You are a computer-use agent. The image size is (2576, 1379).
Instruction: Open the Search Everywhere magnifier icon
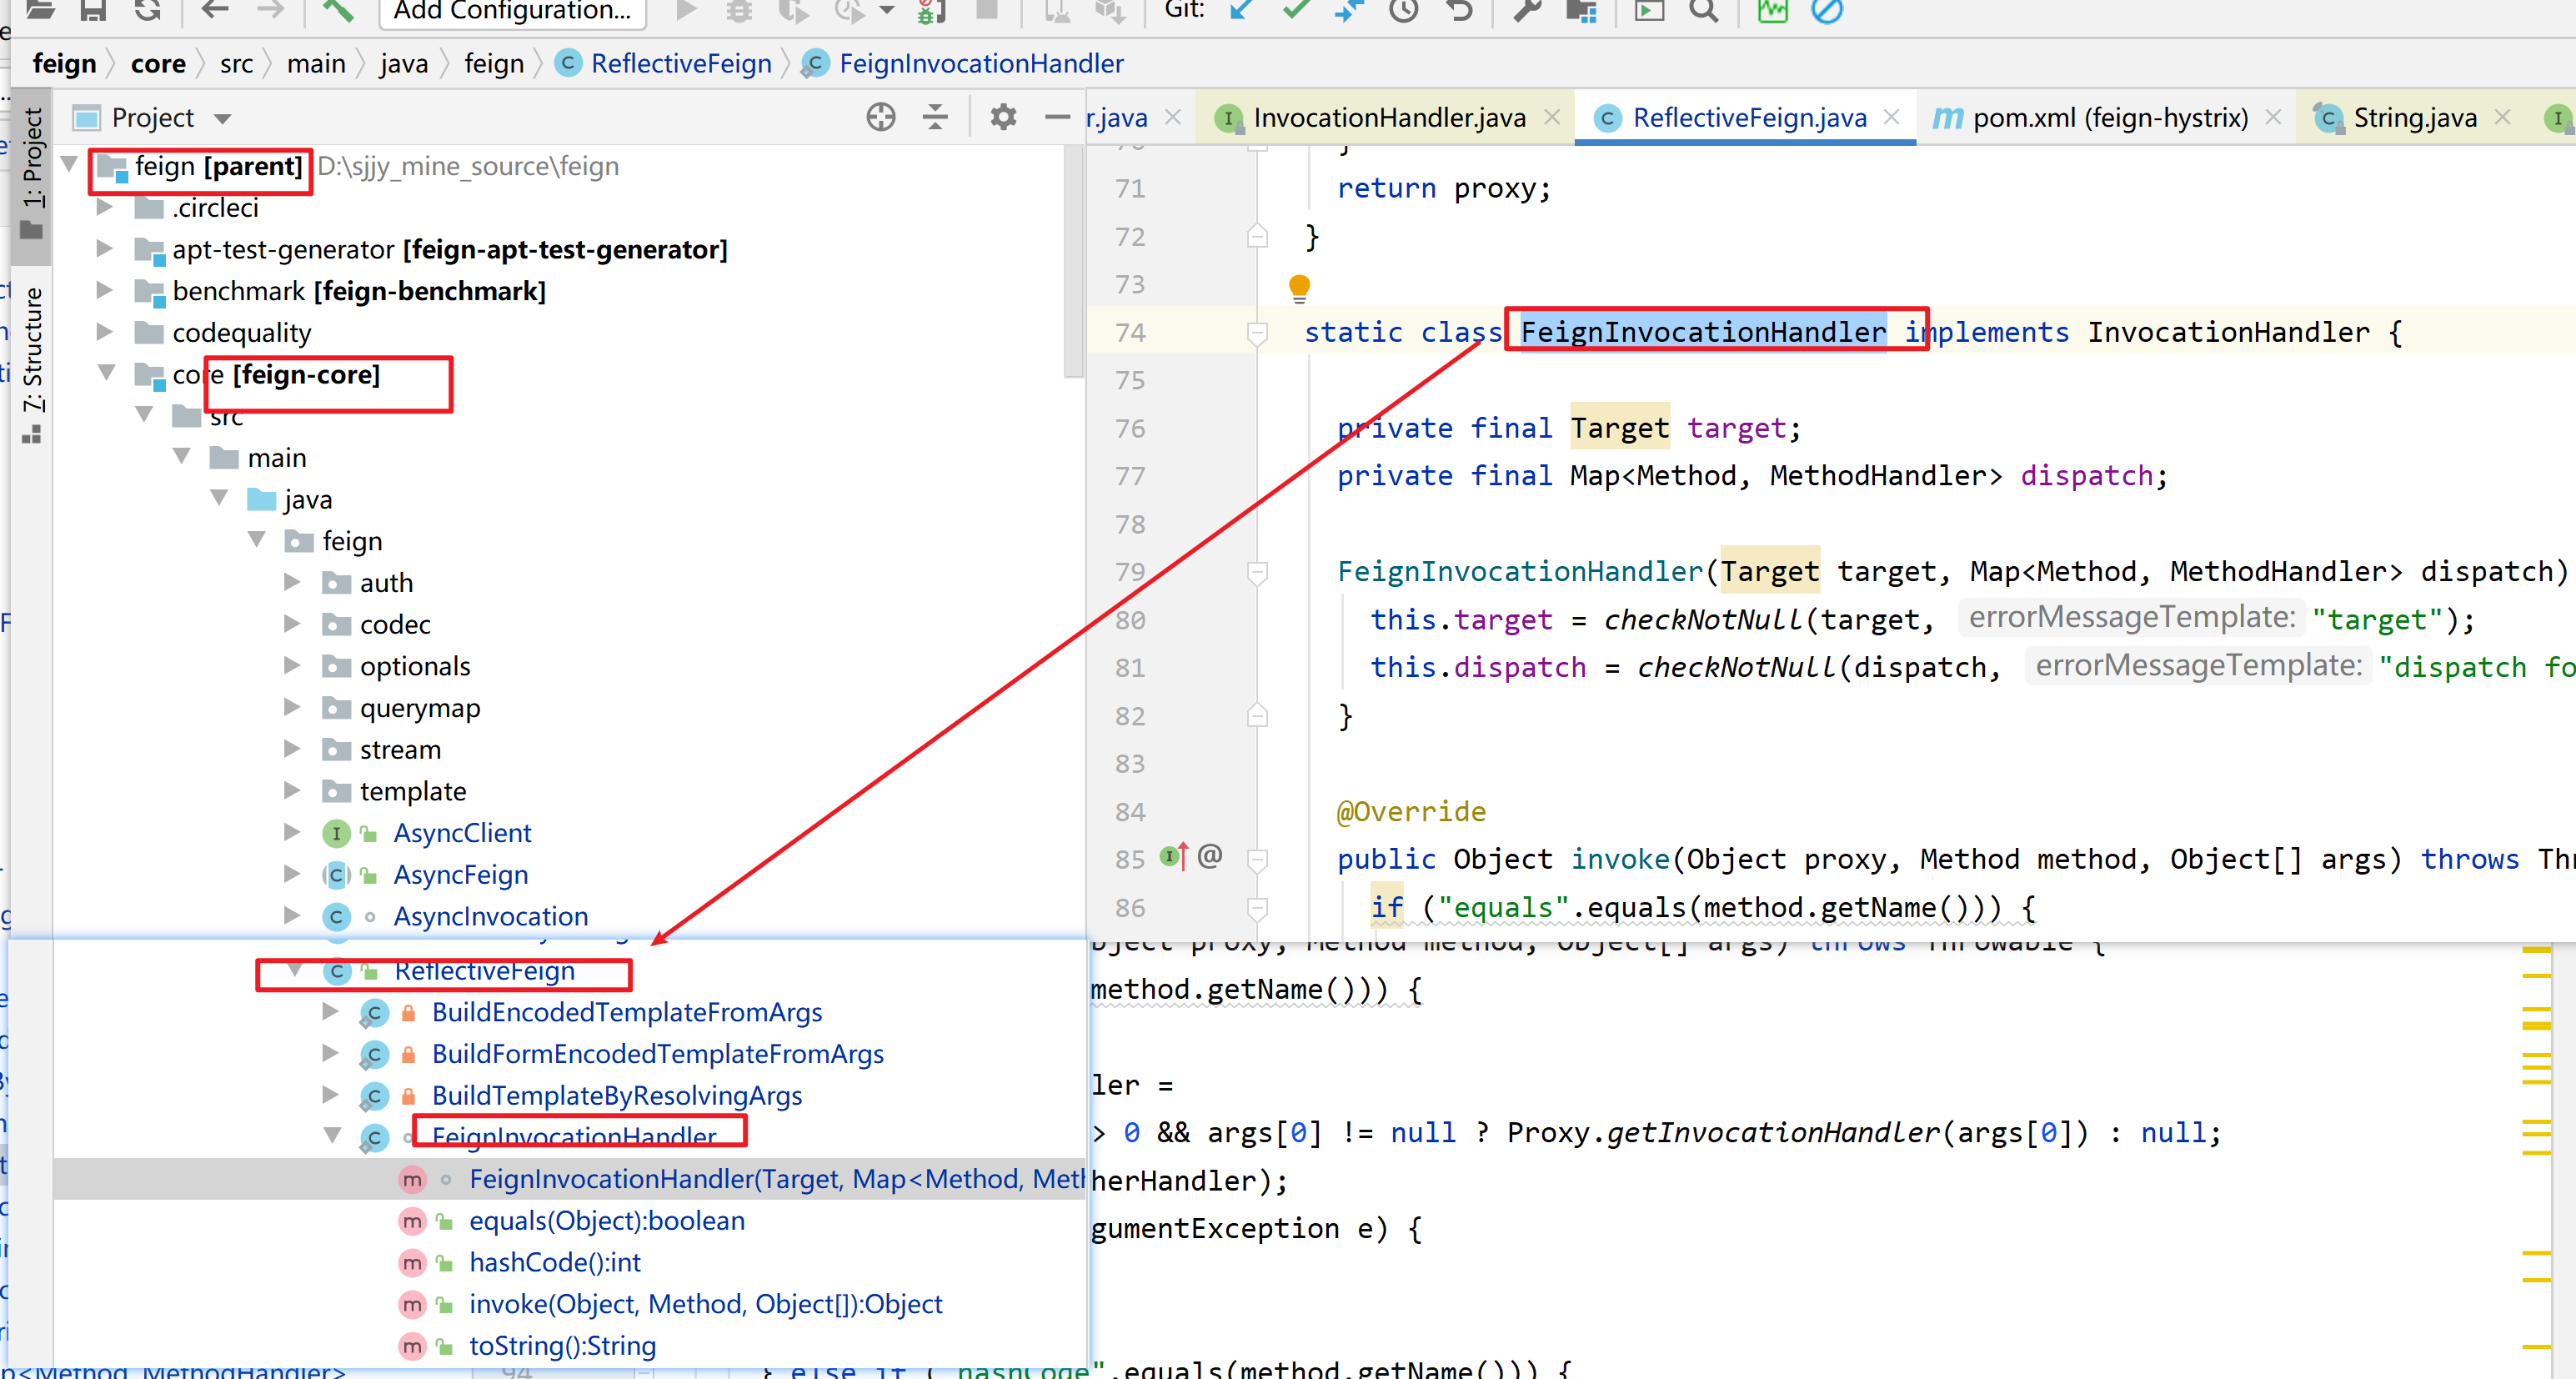coord(1702,10)
